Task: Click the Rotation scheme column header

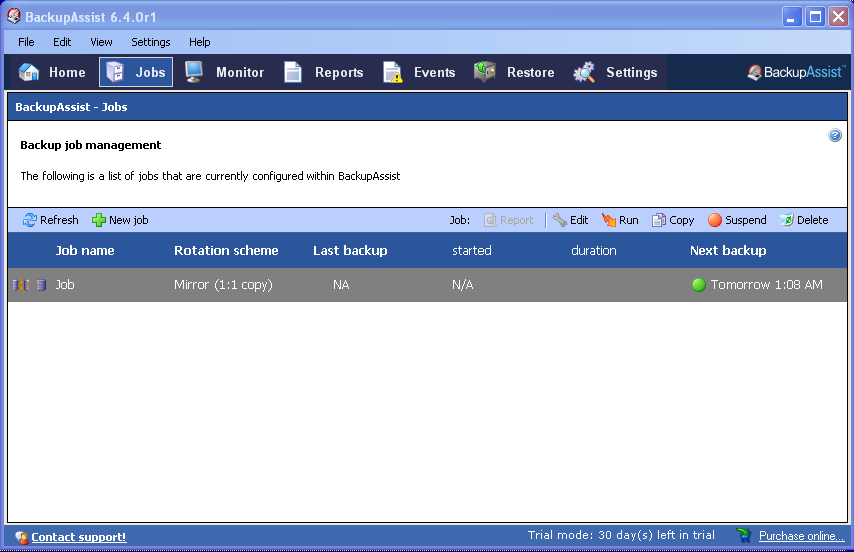Action: point(226,250)
